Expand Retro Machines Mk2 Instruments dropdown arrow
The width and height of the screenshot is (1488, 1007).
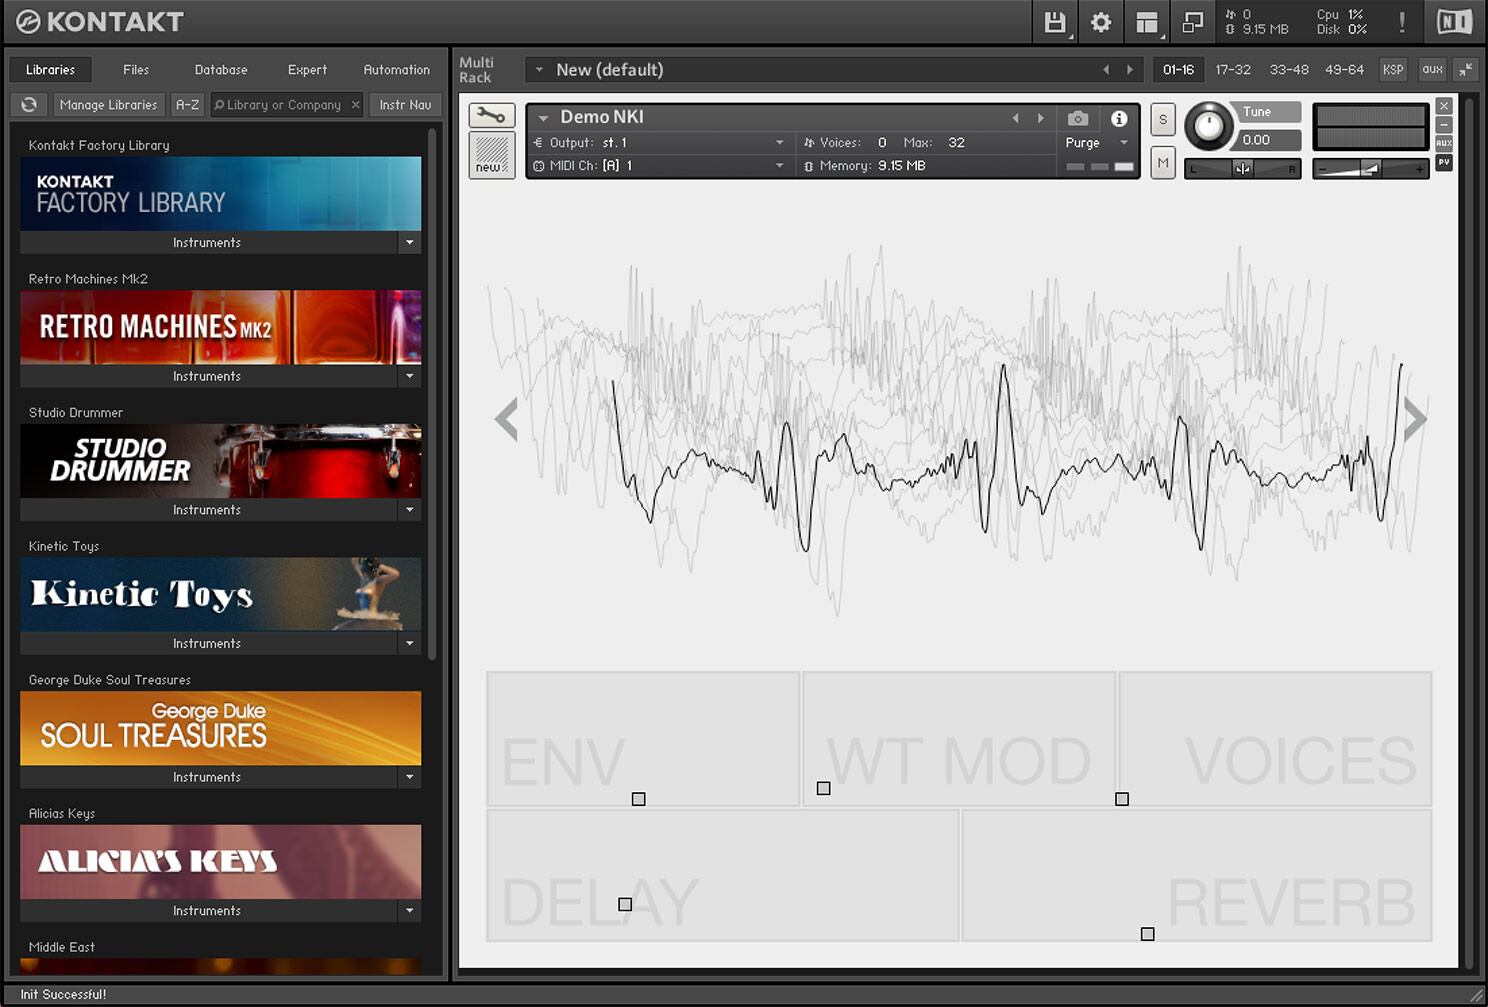409,376
